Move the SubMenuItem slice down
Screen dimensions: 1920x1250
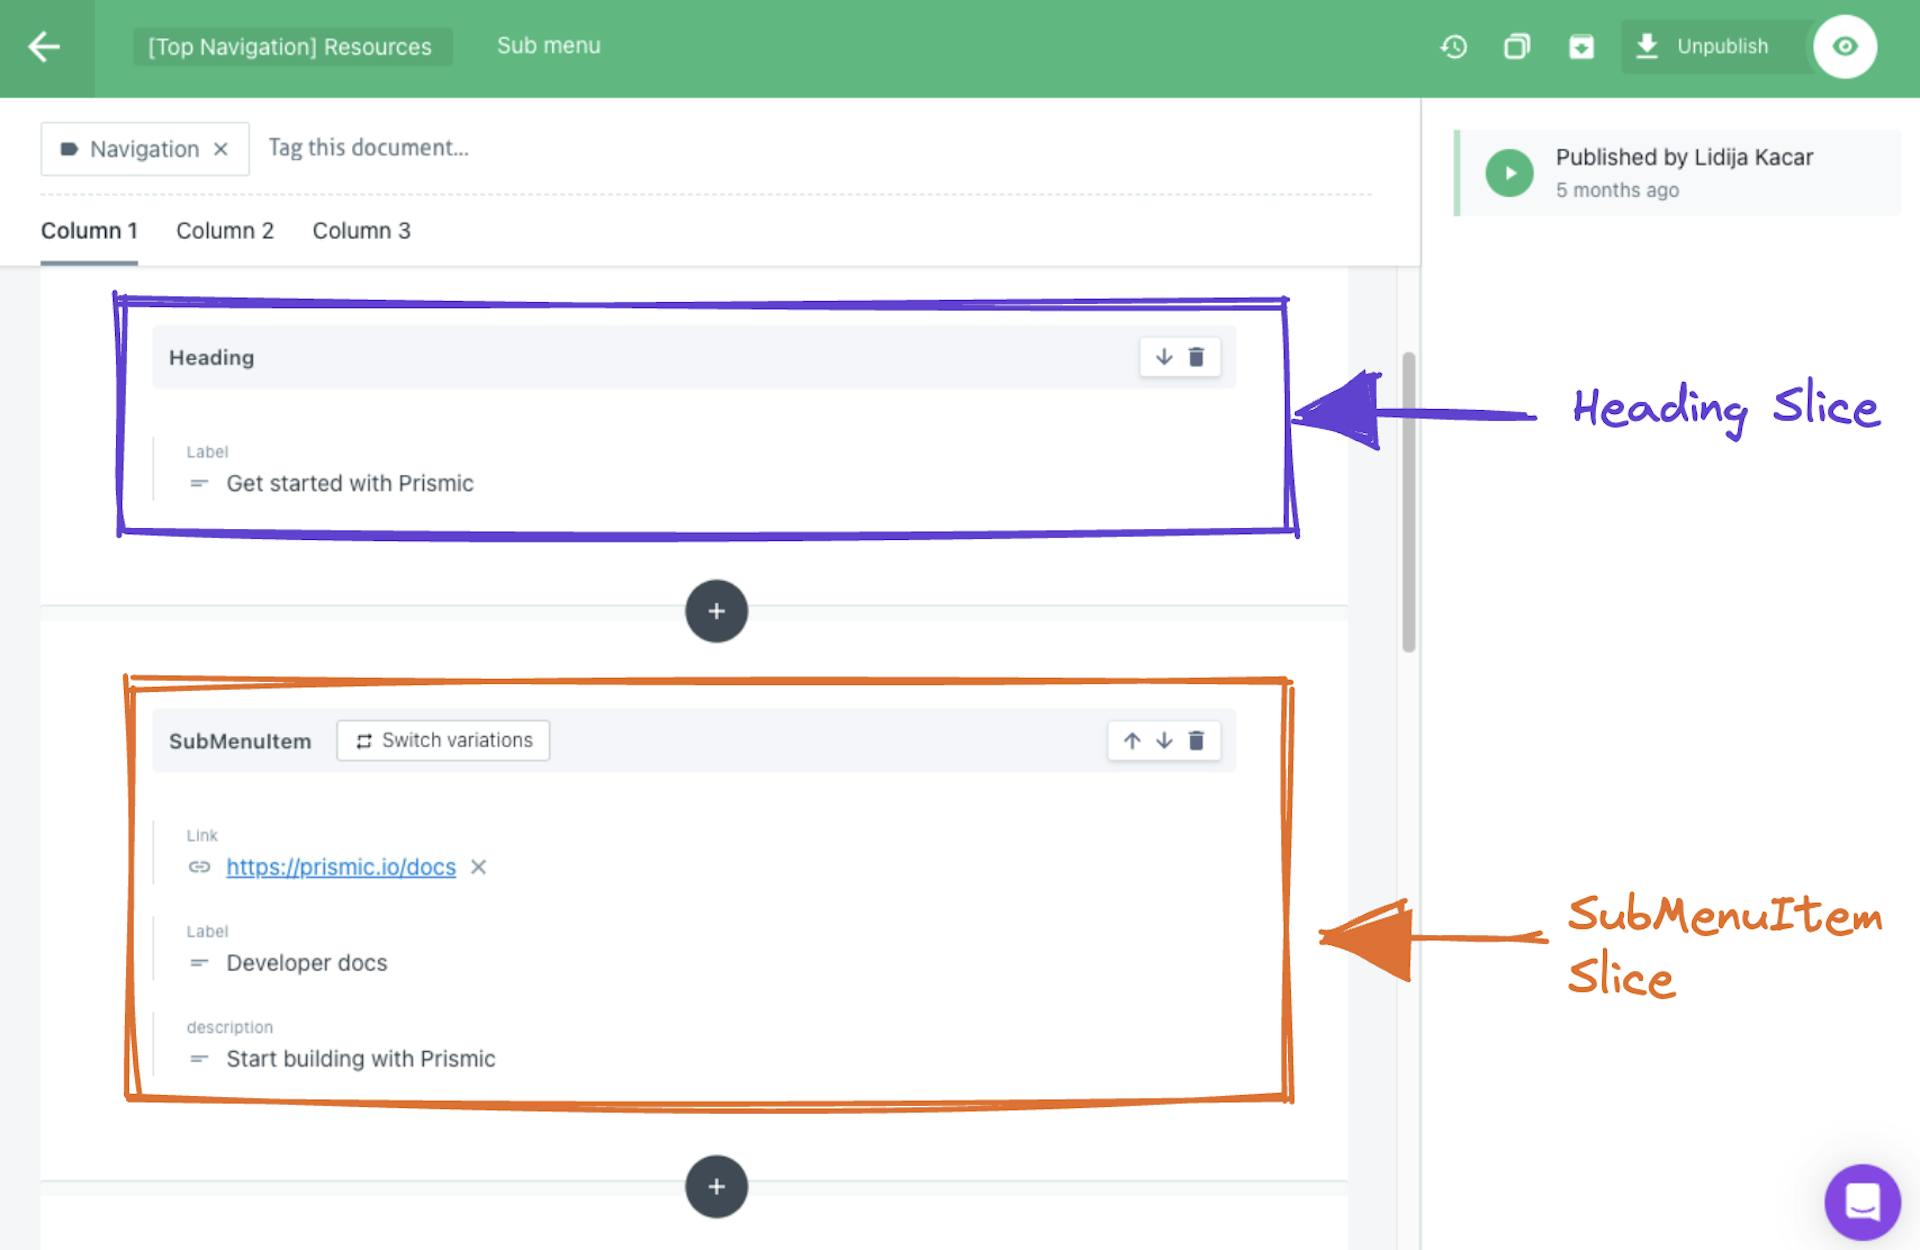(x=1163, y=740)
